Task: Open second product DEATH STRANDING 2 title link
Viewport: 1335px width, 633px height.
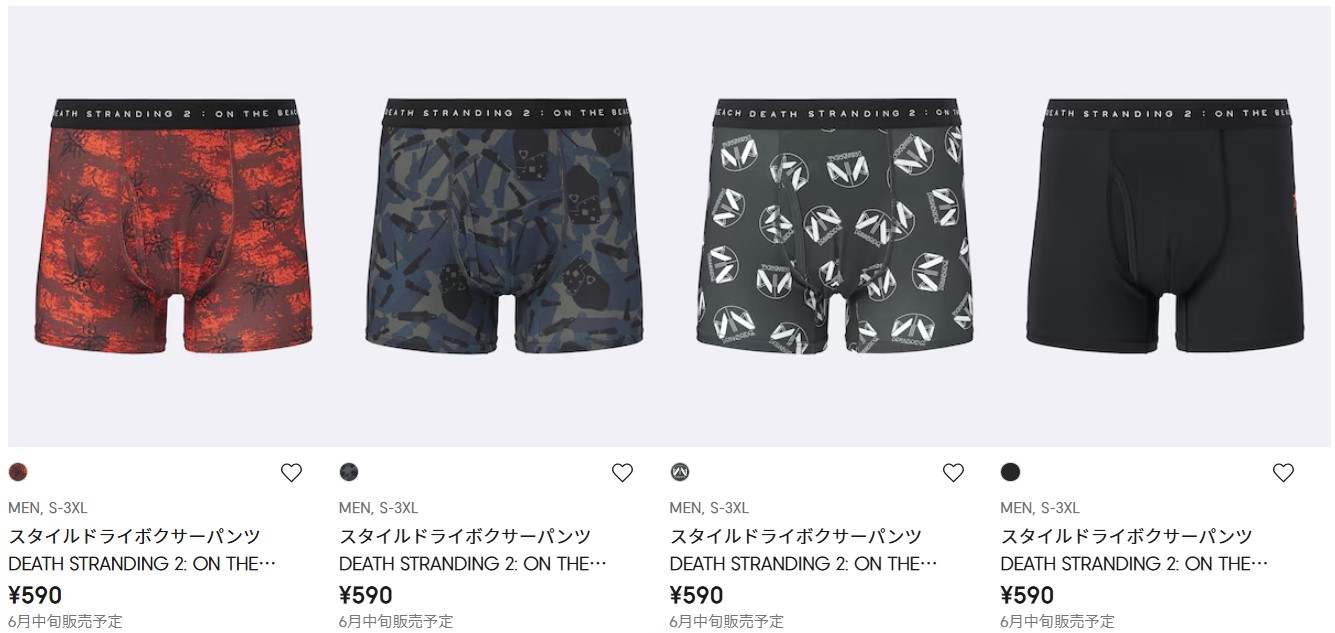Action: (x=473, y=564)
